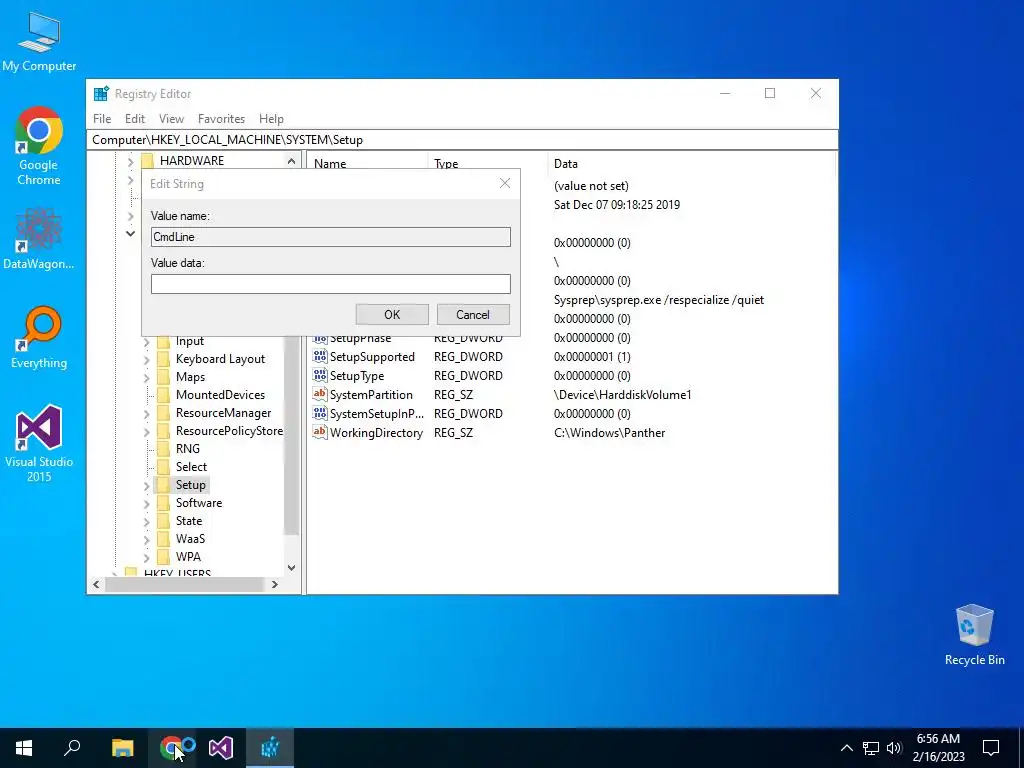Select the HARDWARE tree key
This screenshot has width=1024, height=768.
pos(191,161)
